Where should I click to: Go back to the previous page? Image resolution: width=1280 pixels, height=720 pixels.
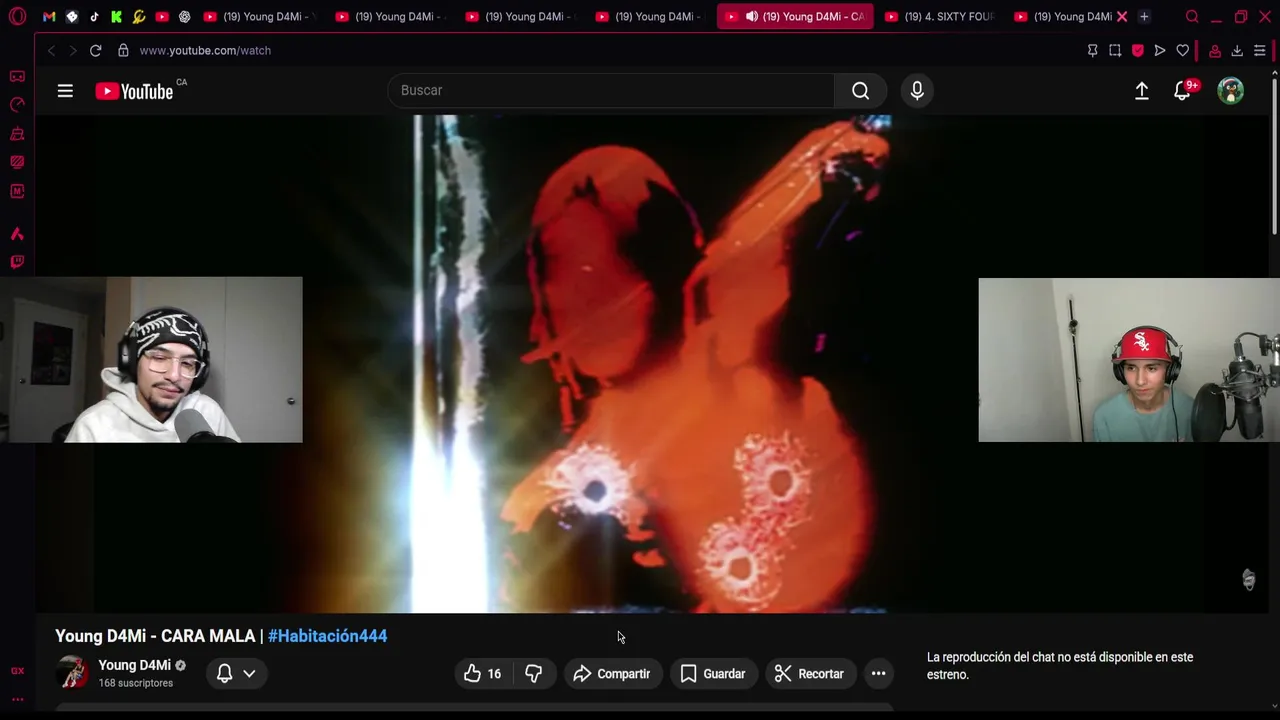[51, 50]
